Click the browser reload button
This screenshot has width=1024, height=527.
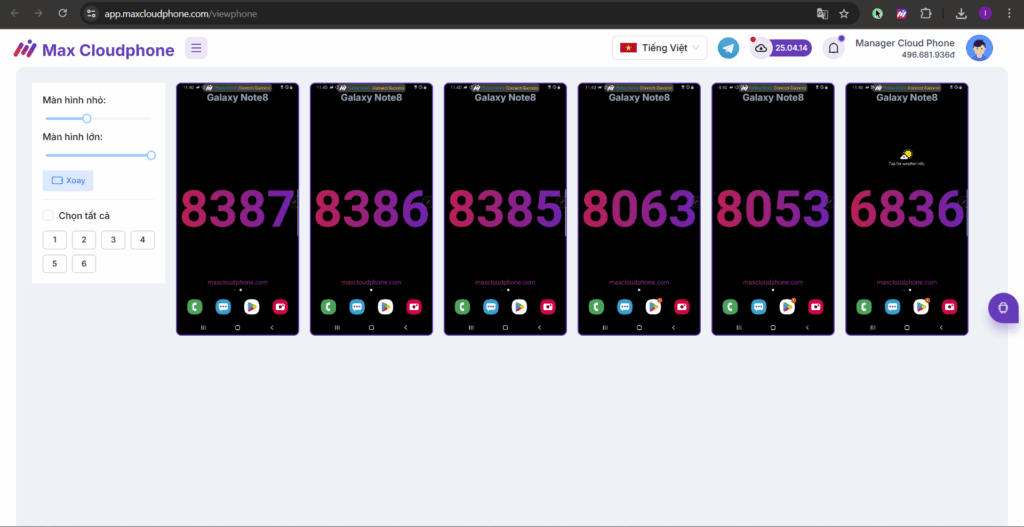[x=63, y=14]
